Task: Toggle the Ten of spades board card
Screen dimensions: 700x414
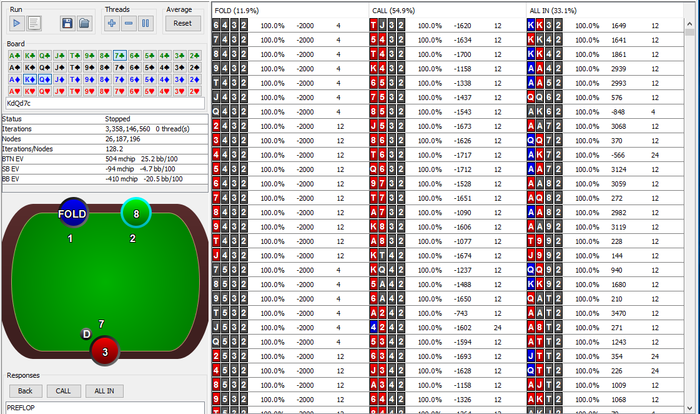Action: 75,67
